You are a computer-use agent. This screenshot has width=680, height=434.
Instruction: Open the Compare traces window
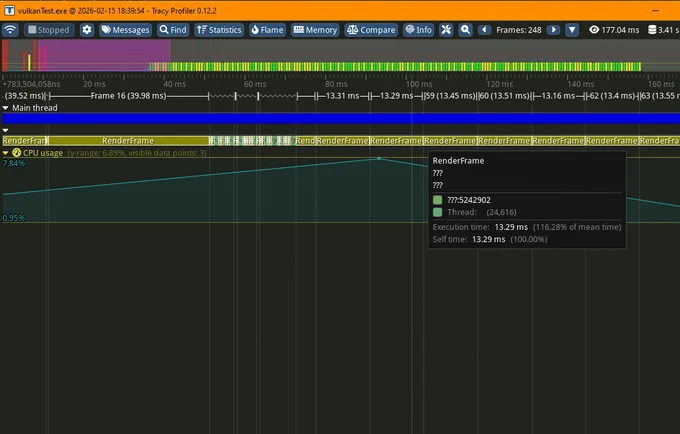coord(371,29)
